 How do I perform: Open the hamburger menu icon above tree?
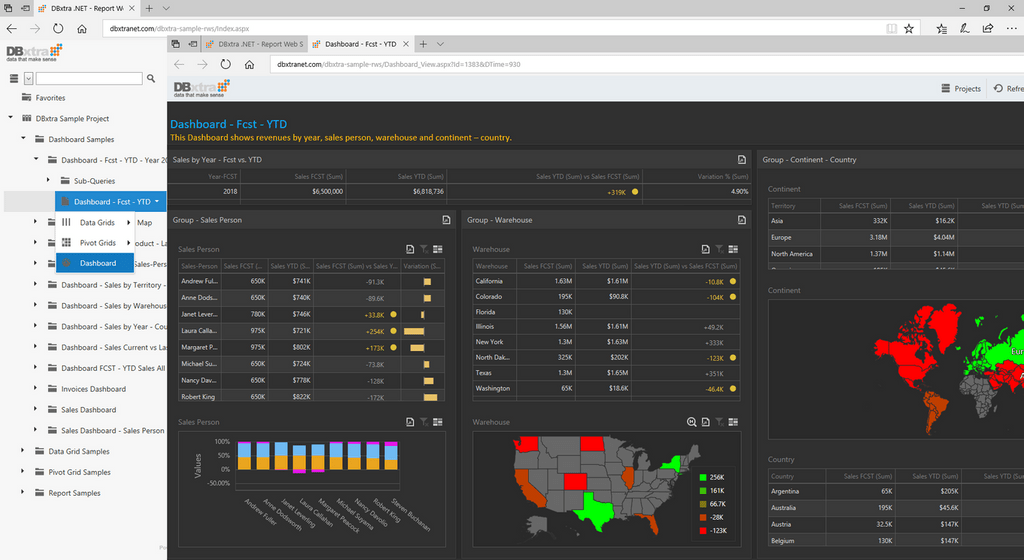click(x=14, y=78)
